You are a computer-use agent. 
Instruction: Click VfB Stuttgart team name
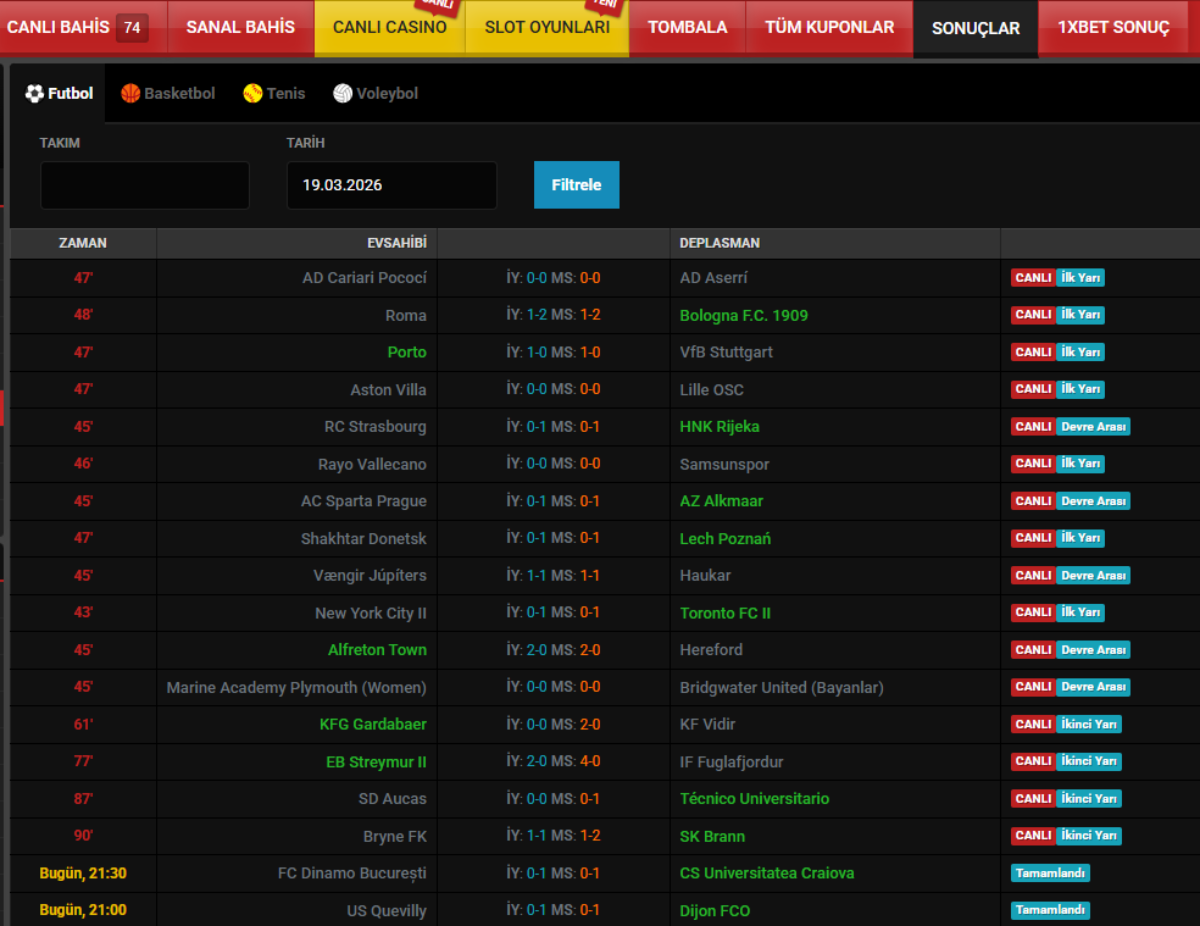pos(726,352)
